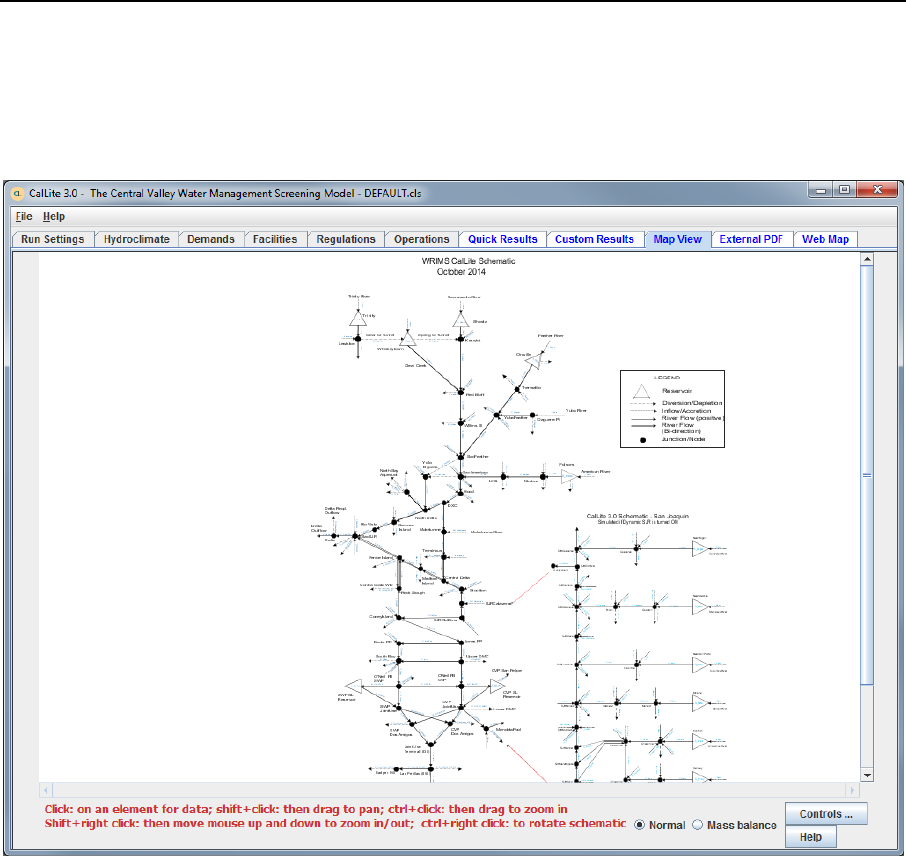The image size is (906, 856).
Task: Select the Map View tab
Action: click(678, 239)
